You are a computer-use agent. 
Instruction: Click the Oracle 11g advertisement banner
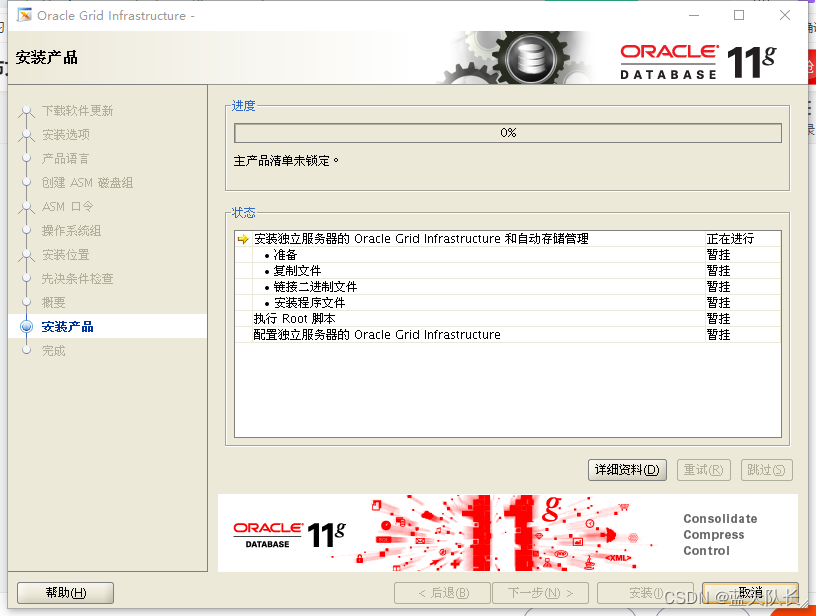(507, 533)
